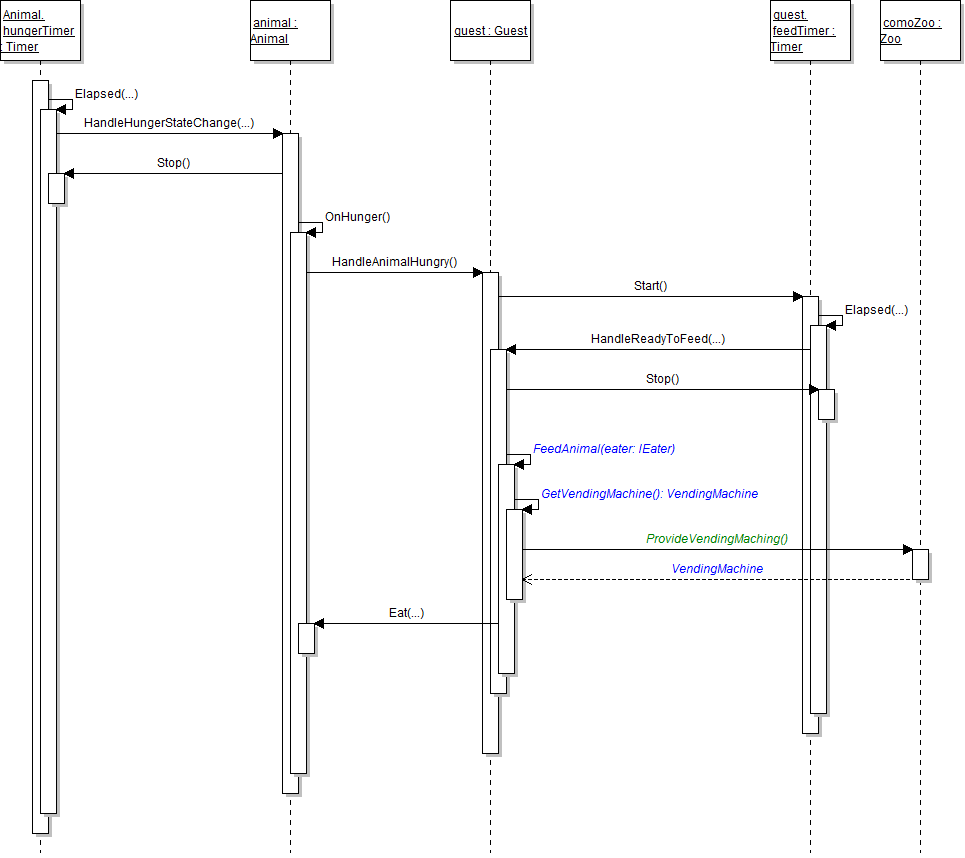Select the Stop() label below HandleReadyToFeed
The height and width of the screenshot is (858, 965).
pyautogui.click(x=662, y=379)
